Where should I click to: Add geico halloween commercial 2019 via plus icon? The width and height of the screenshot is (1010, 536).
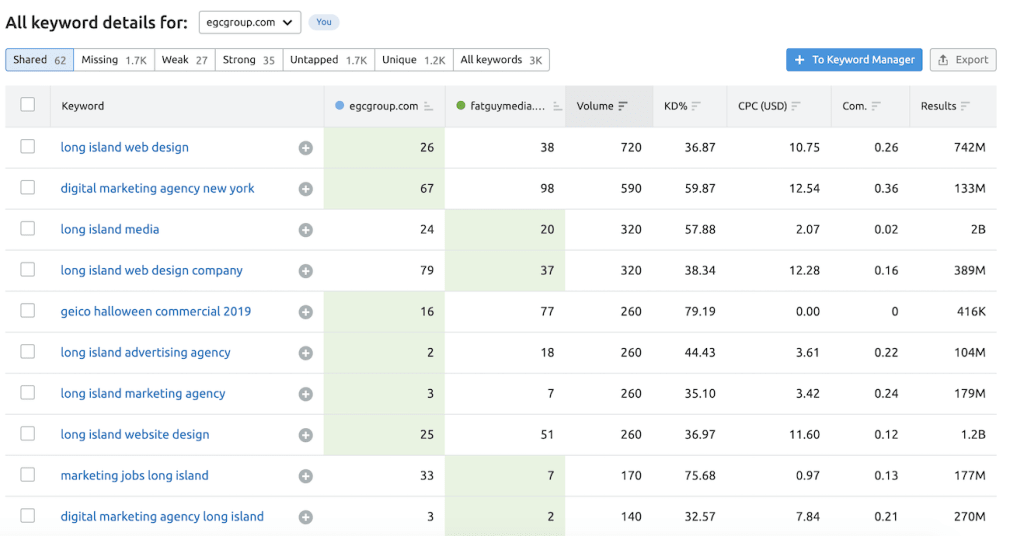[x=306, y=312]
